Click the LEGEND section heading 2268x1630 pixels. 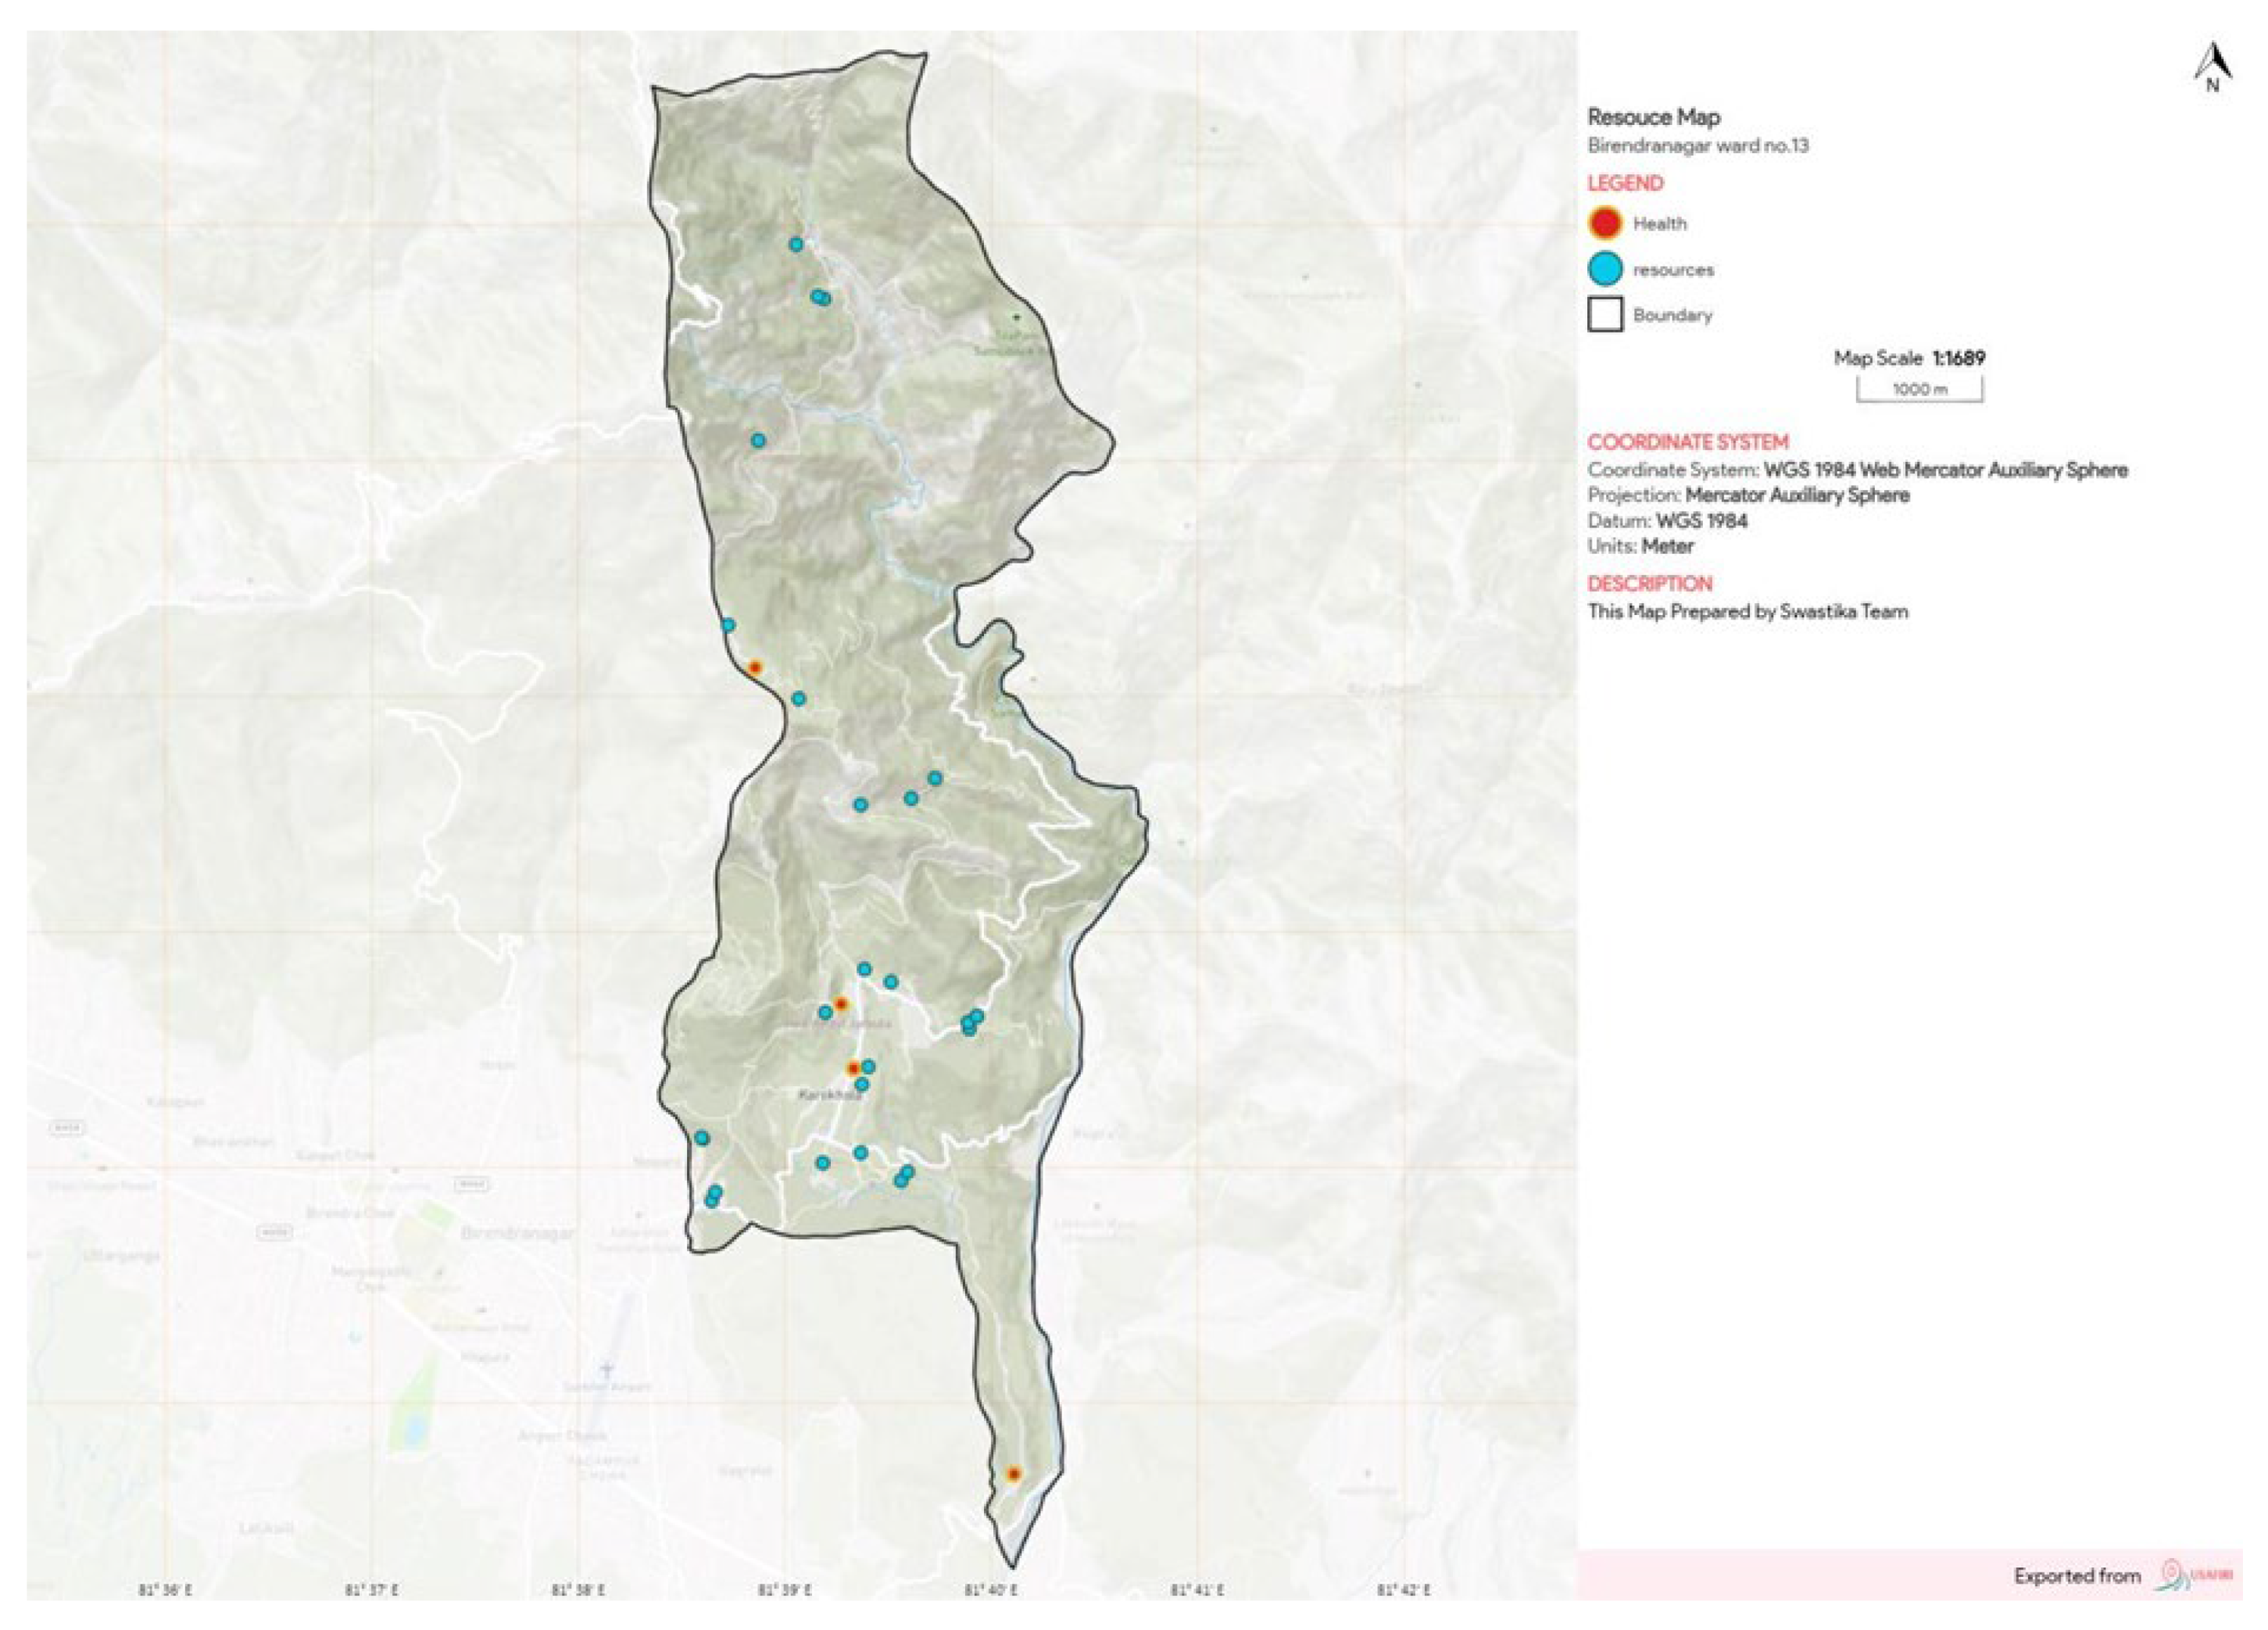click(1625, 183)
